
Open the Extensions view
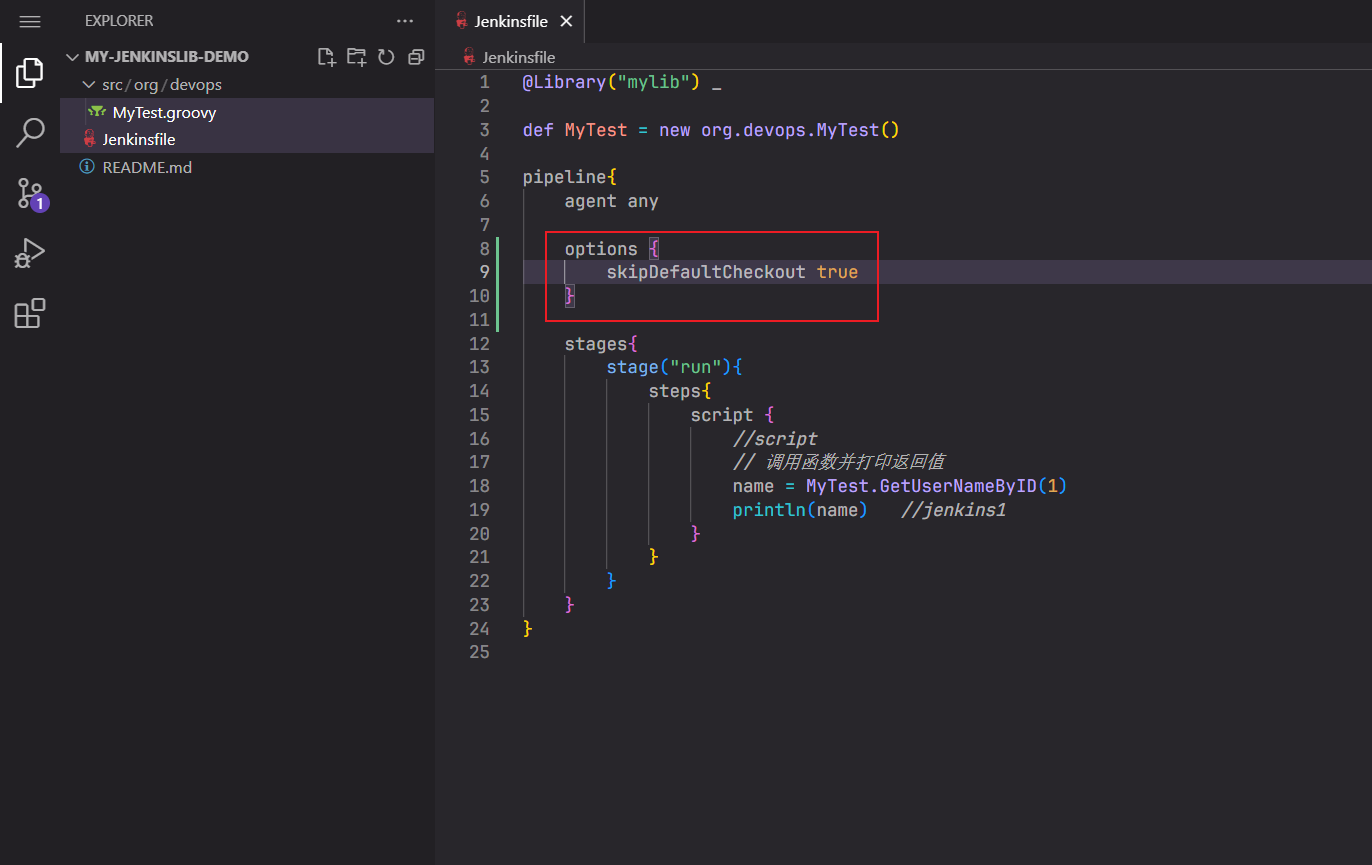click(x=30, y=313)
